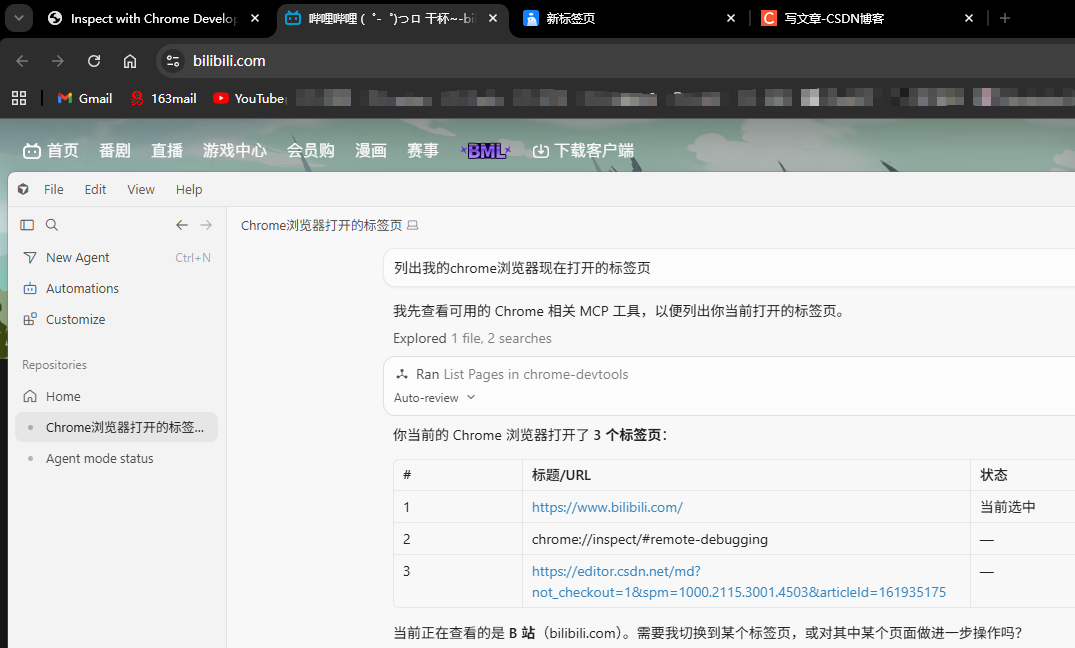Image resolution: width=1075 pixels, height=648 pixels.
Task: Open the 163mail bookmark
Action: tap(164, 99)
